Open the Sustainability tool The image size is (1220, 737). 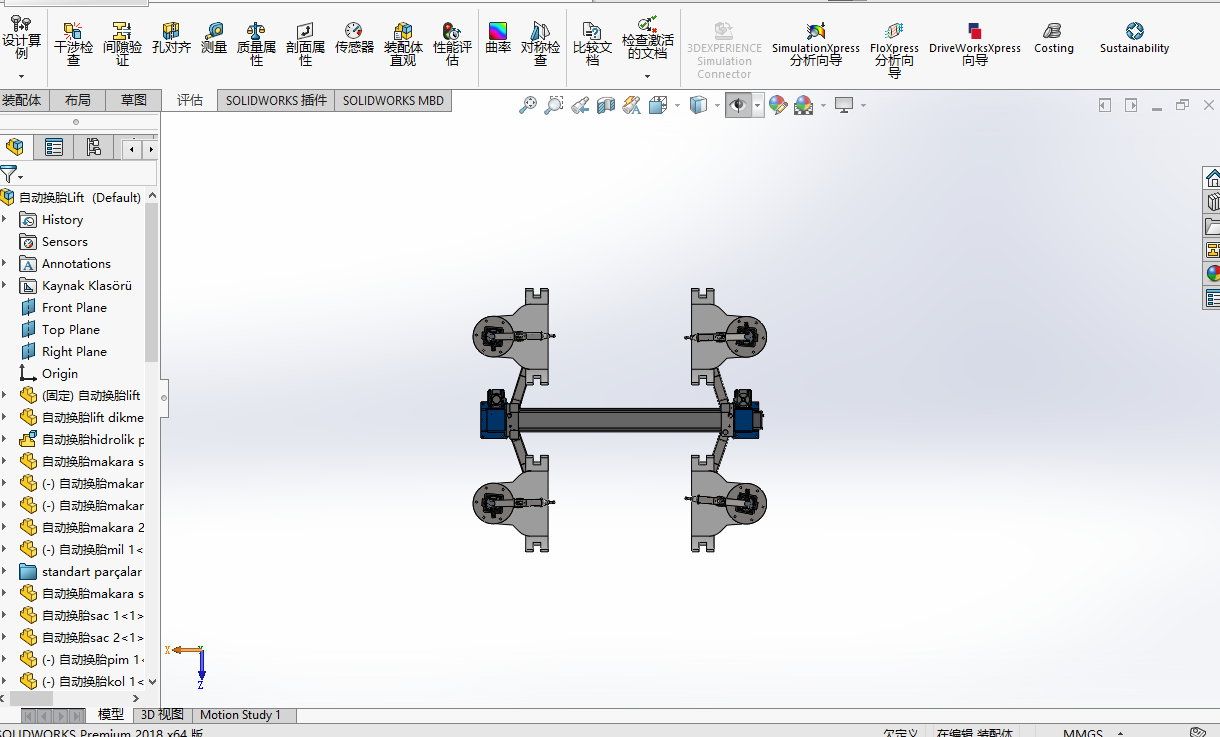pos(1134,38)
